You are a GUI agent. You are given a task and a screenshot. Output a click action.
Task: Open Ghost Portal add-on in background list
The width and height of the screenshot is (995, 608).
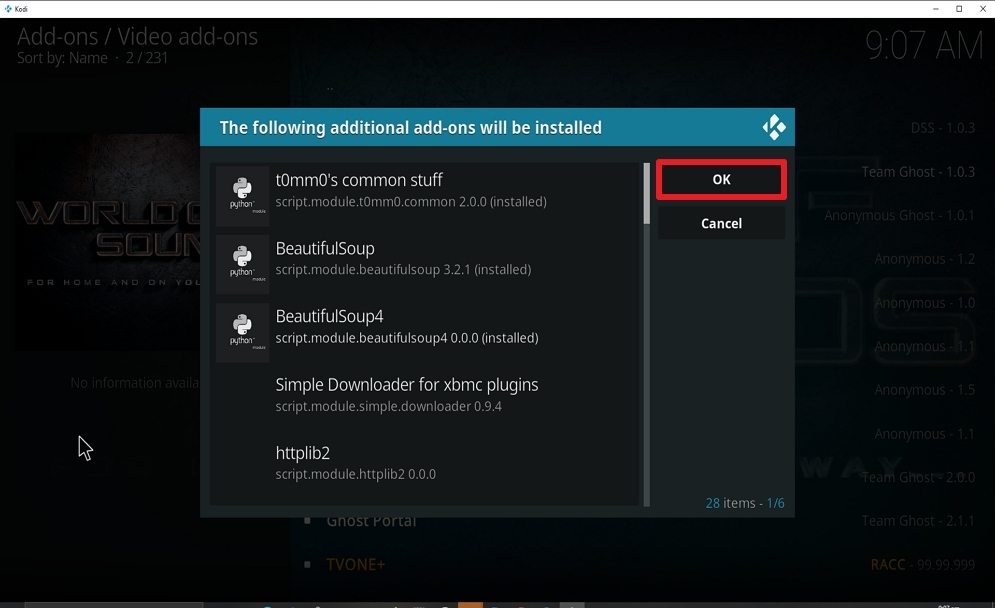click(371, 521)
